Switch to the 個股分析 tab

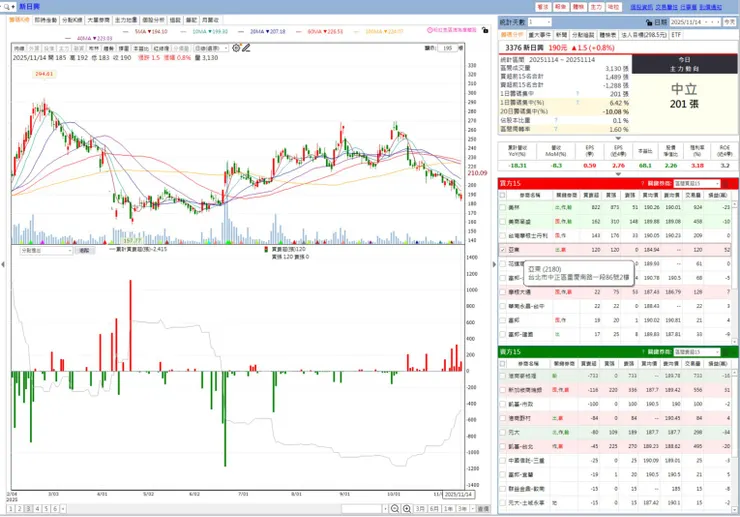153,20
